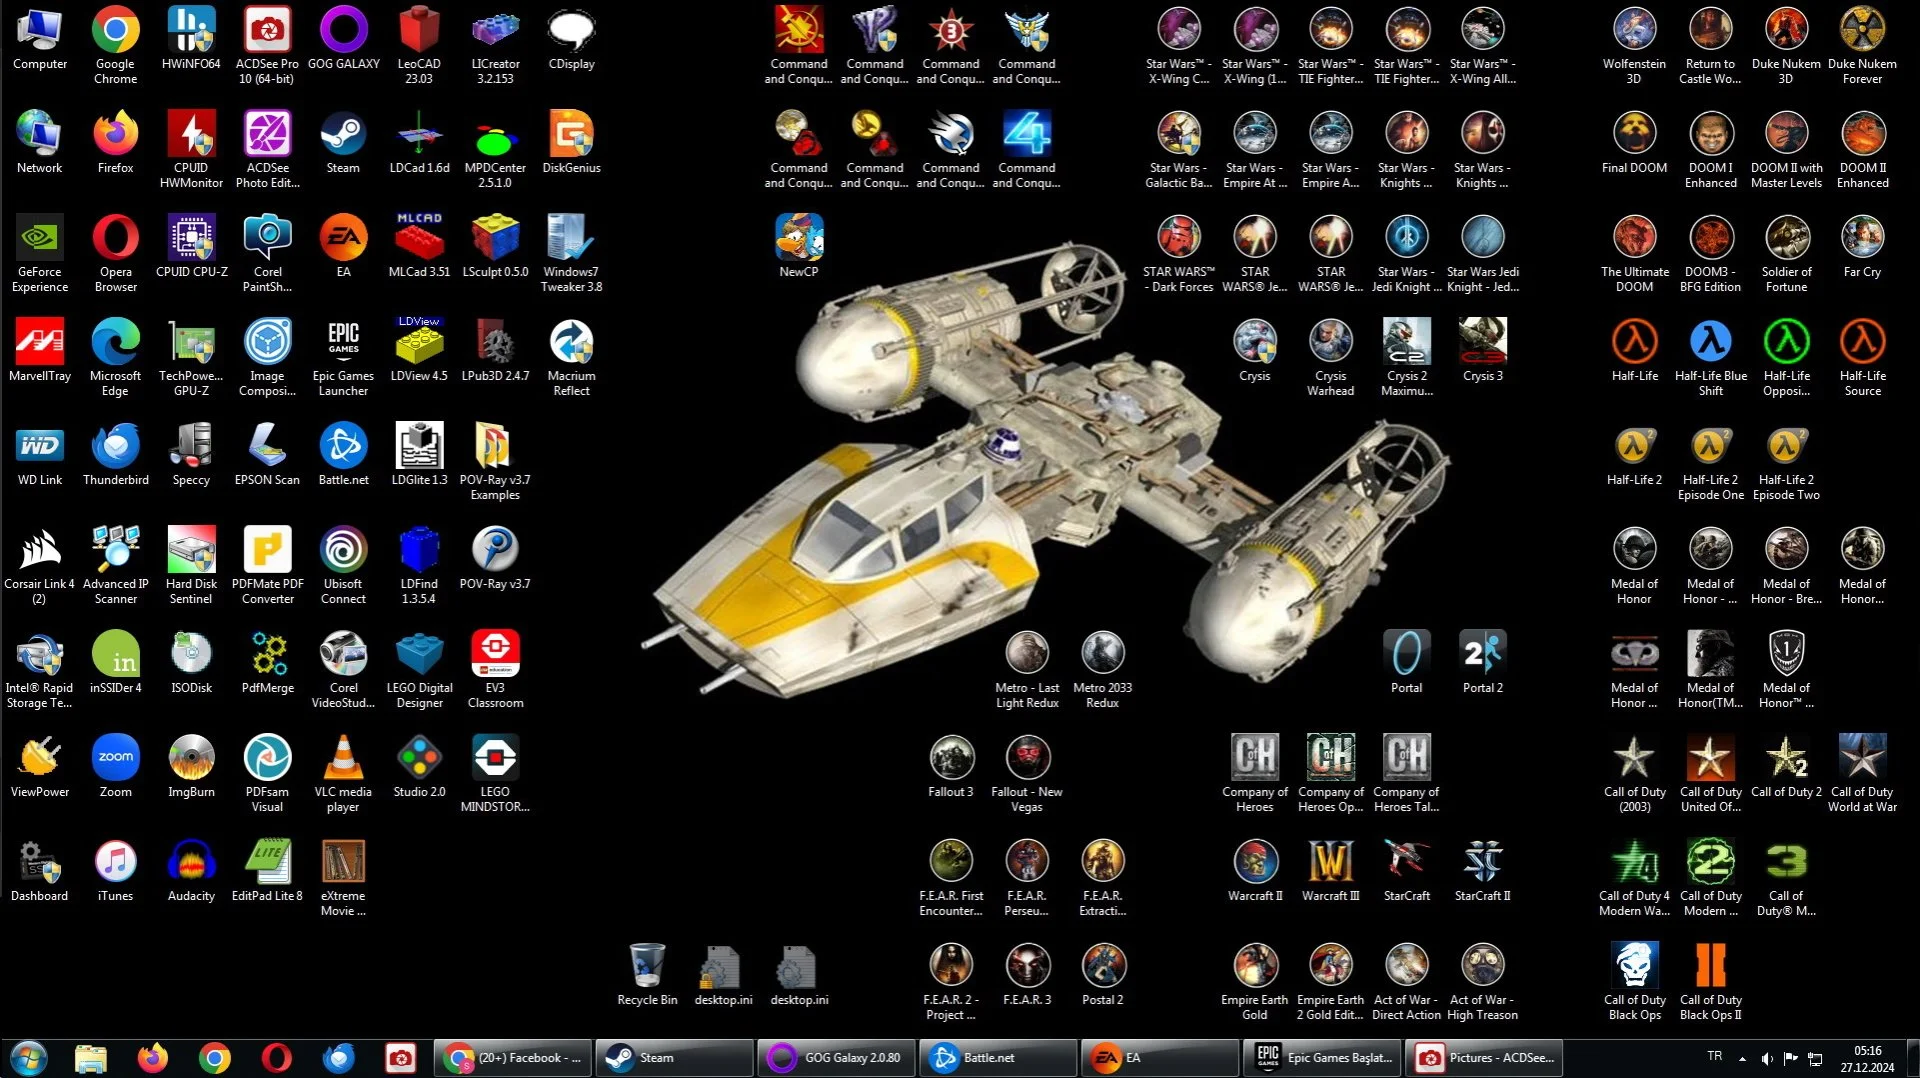Click the NewCP desktop icon
The image size is (1920, 1078).
coord(799,246)
